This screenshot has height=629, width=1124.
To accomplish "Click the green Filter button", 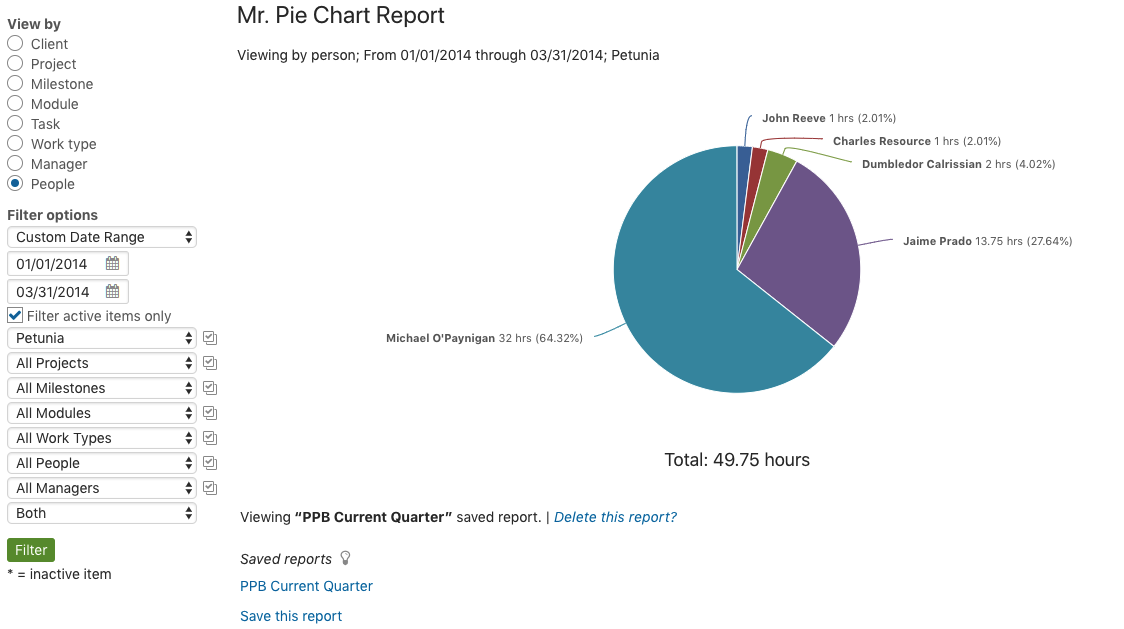I will pyautogui.click(x=31, y=549).
